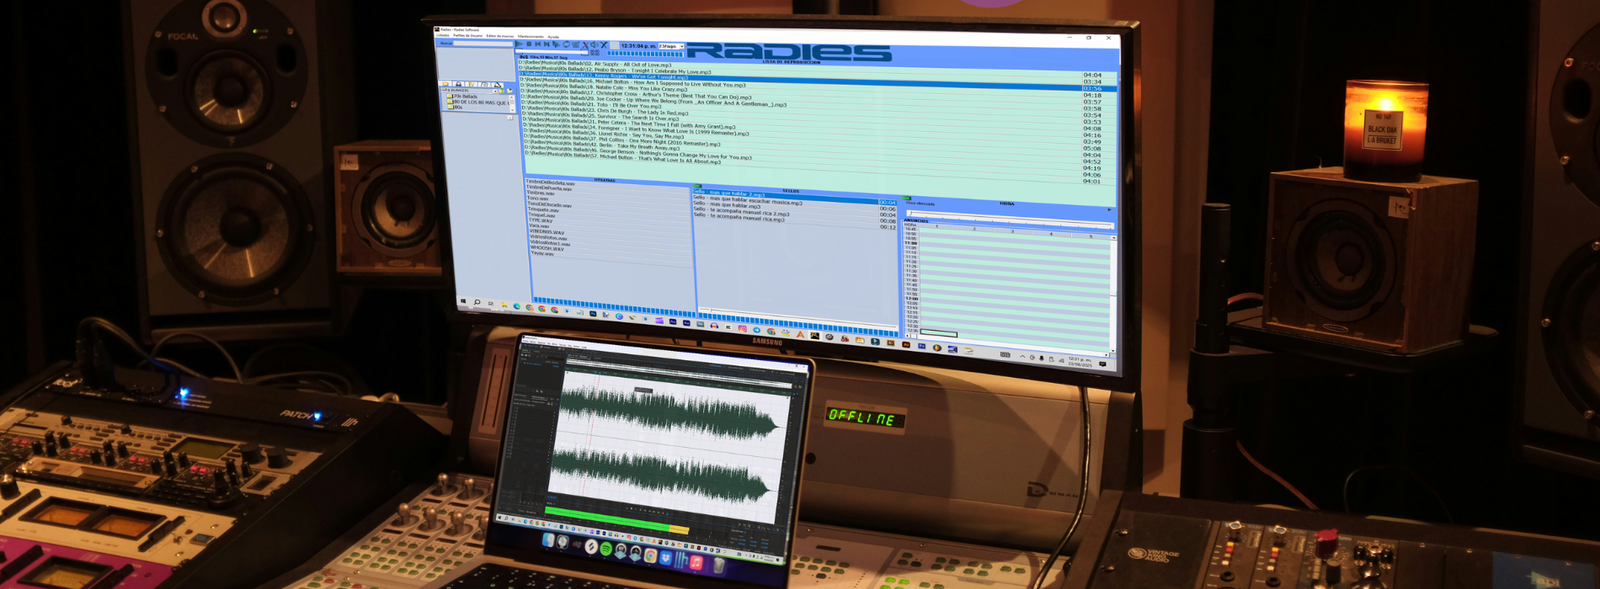Click the taskbar clock and date
Viewport: 1600px width, 589px height.
(x=1078, y=361)
